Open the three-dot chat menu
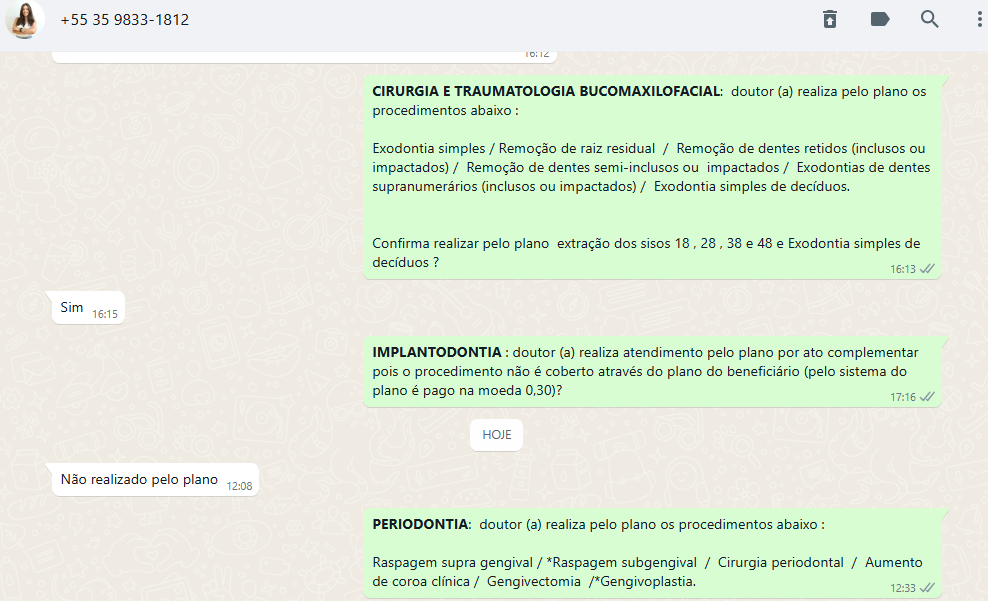Image resolution: width=988 pixels, height=601 pixels. click(978, 20)
